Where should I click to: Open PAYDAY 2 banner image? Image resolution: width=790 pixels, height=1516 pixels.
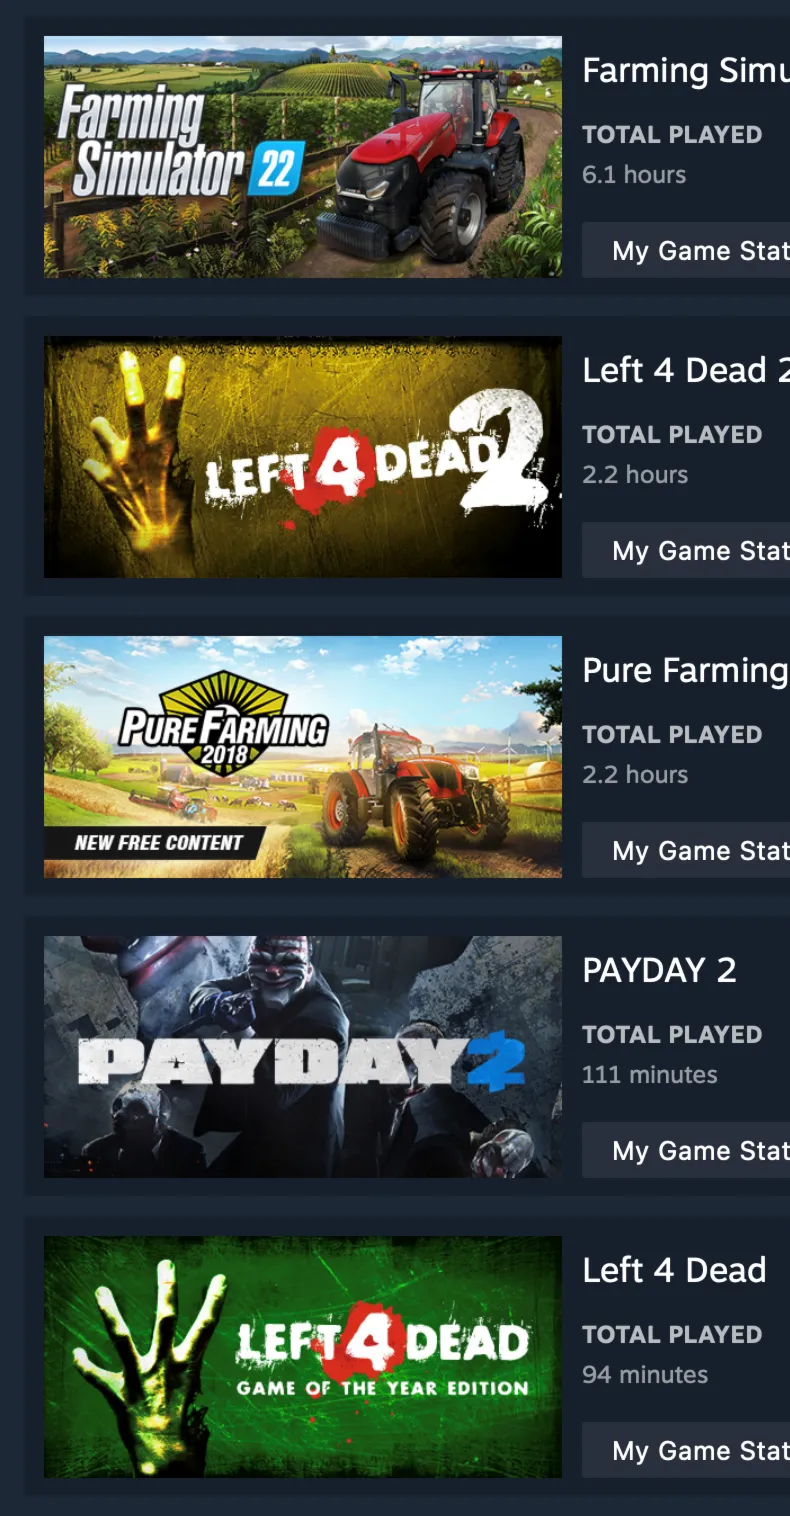point(303,1057)
